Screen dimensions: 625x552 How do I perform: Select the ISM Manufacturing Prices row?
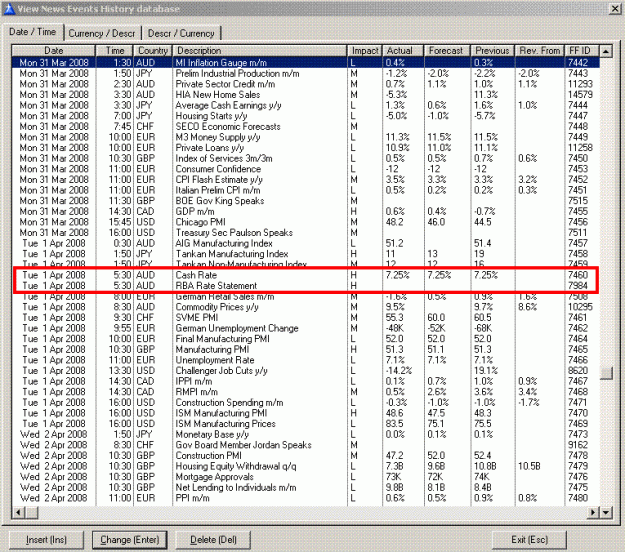pyautogui.click(x=305, y=424)
